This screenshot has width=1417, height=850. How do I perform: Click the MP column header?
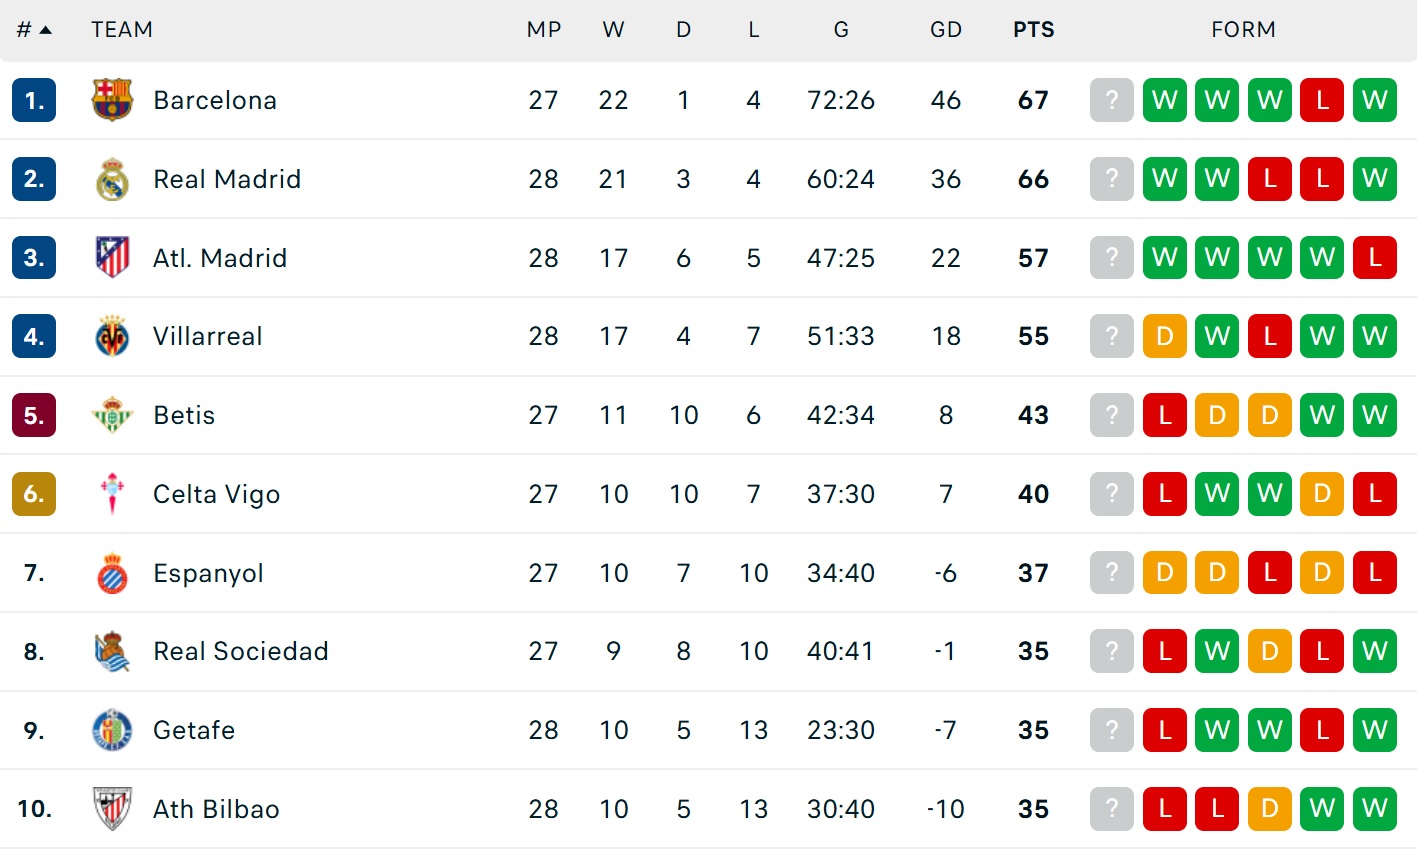coord(544,30)
